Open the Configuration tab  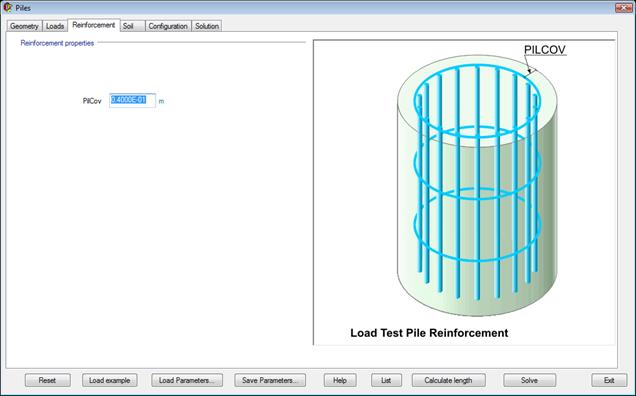[x=168, y=26]
